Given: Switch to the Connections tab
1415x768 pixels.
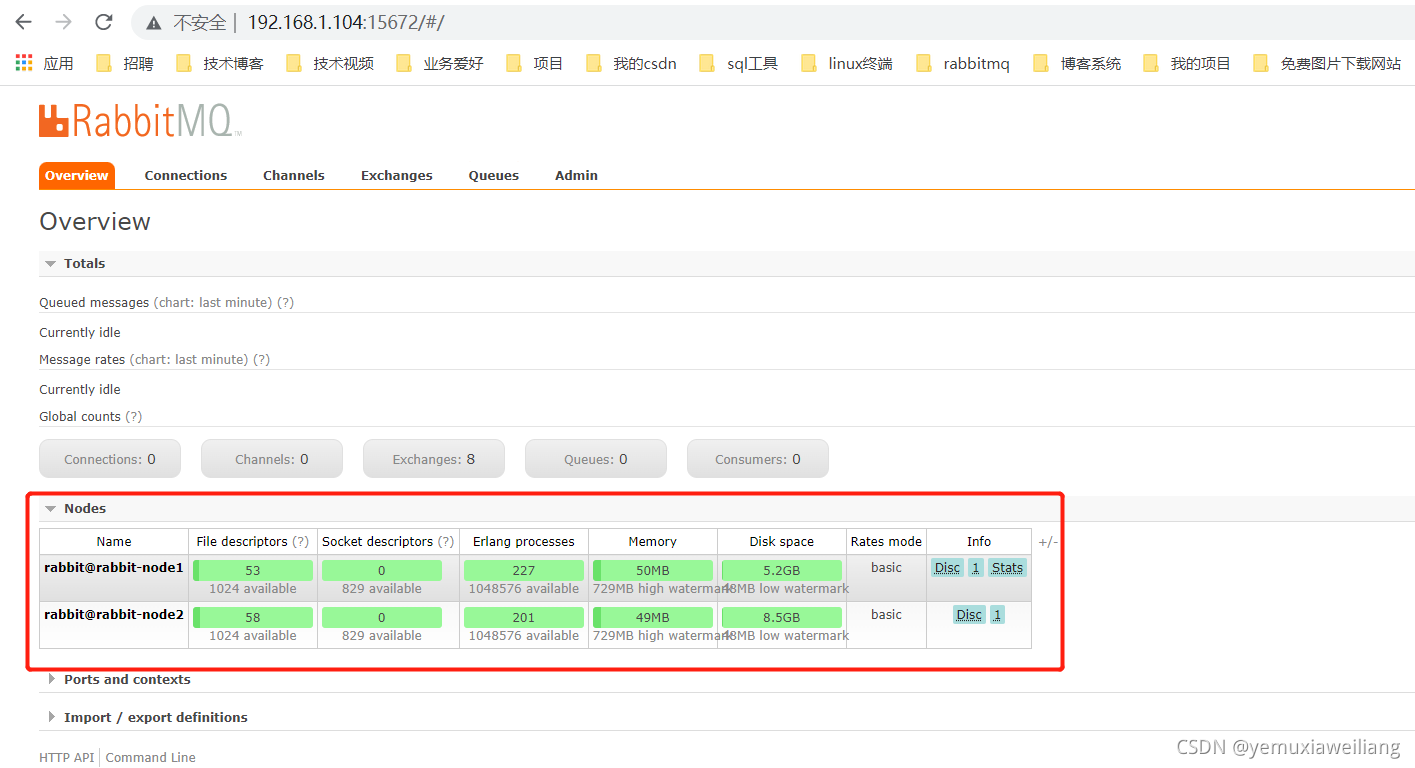Looking at the screenshot, I should [x=186, y=175].
